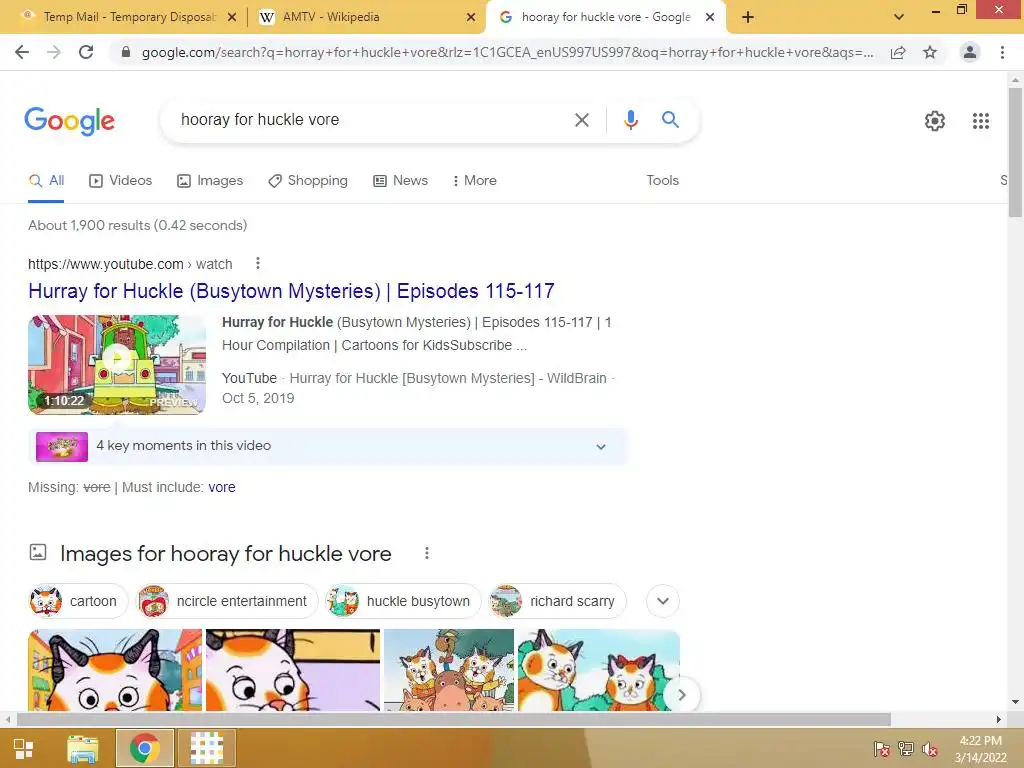This screenshot has height=768, width=1024.
Task: Show next images with arrow button
Action: click(681, 695)
